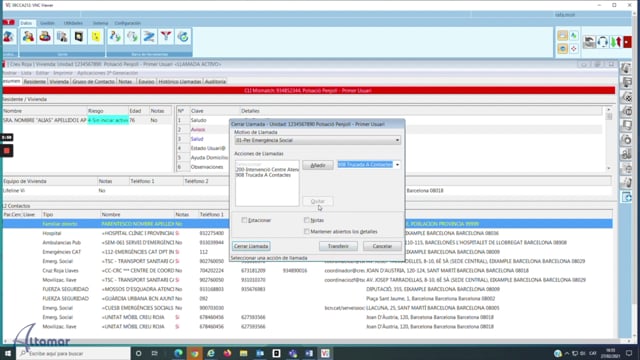The image size is (640, 360).
Task: Click the clave list vertical scrollbar
Action: pos(609,139)
